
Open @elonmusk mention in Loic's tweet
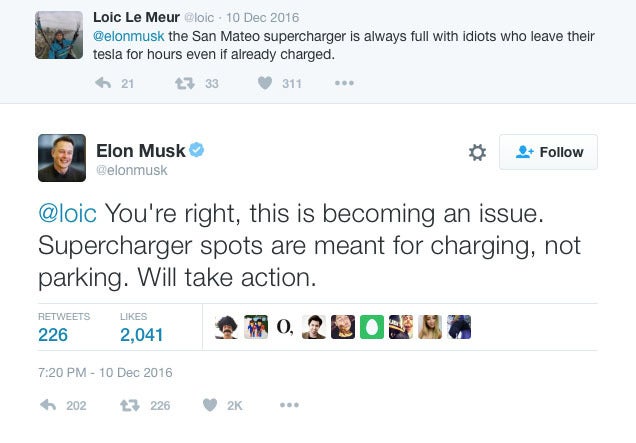pos(129,36)
